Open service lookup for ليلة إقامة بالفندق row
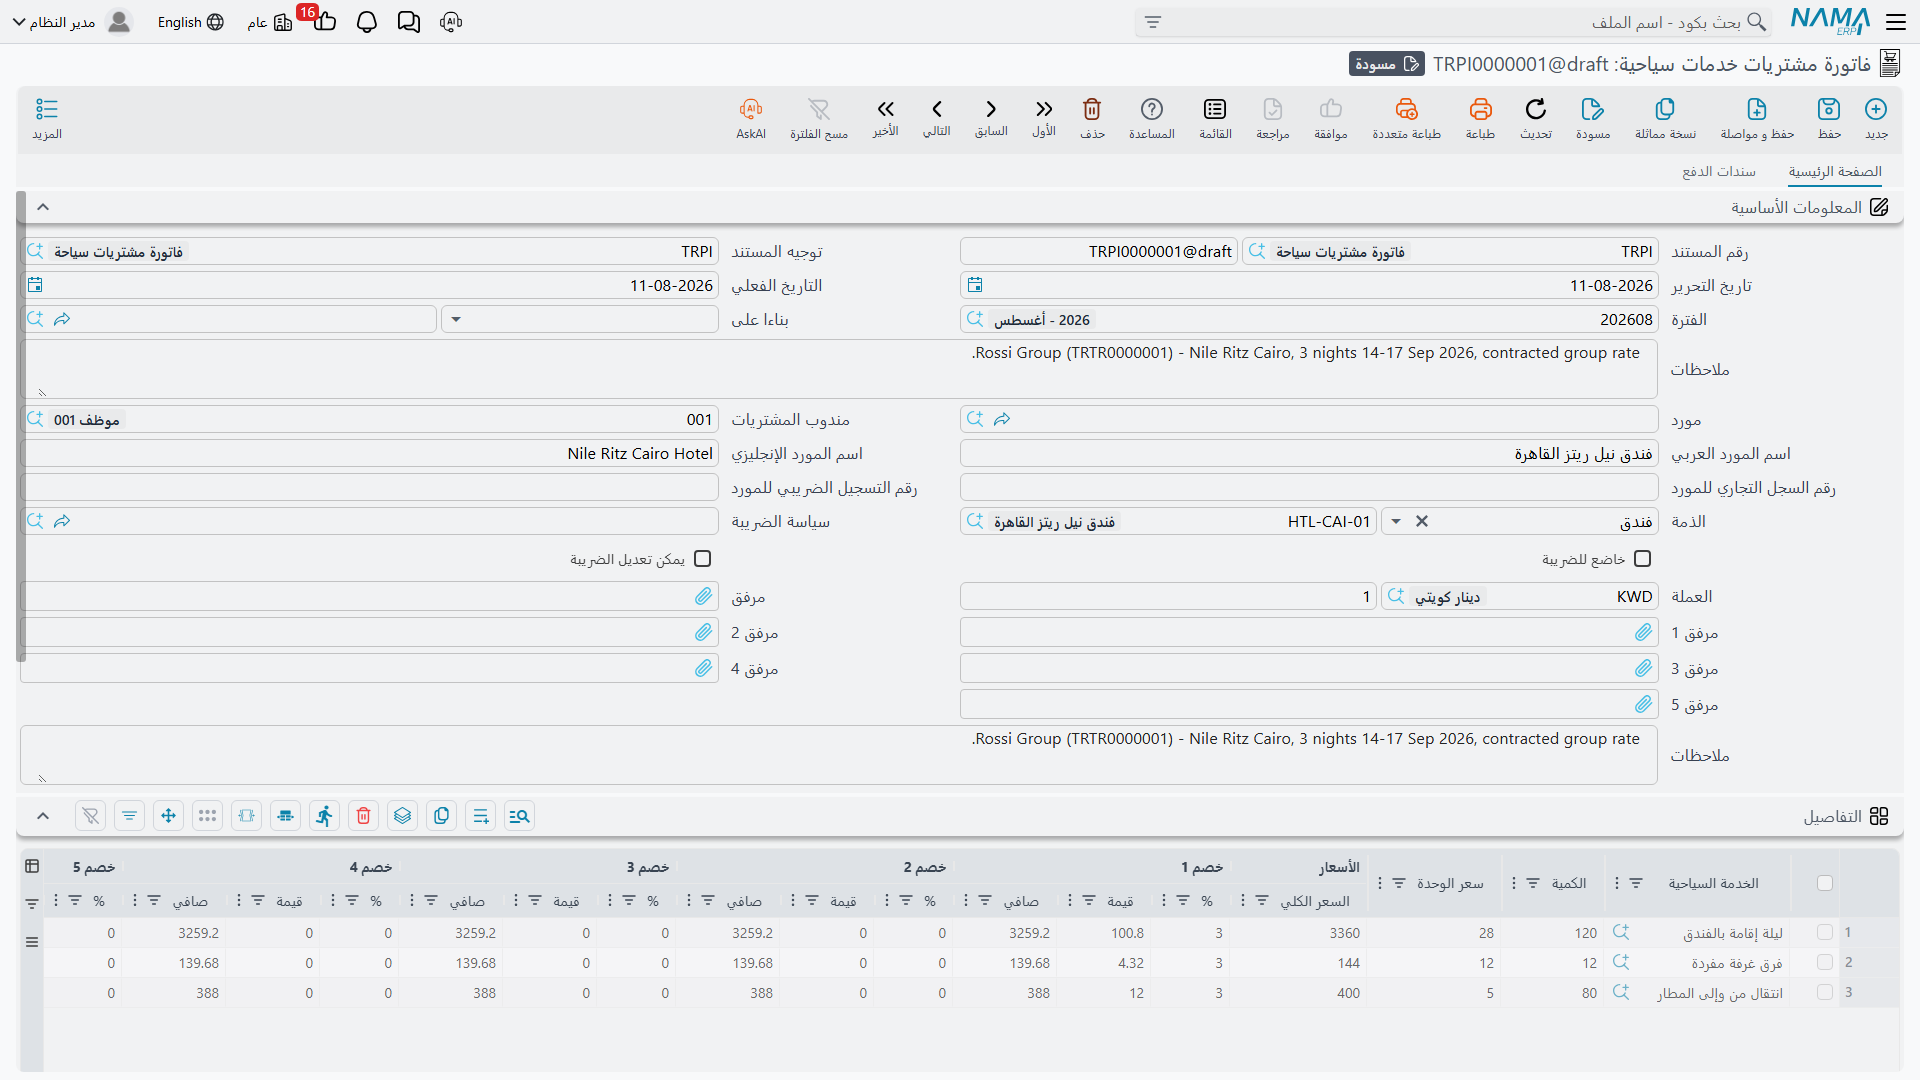1920x1080 pixels. click(1621, 932)
